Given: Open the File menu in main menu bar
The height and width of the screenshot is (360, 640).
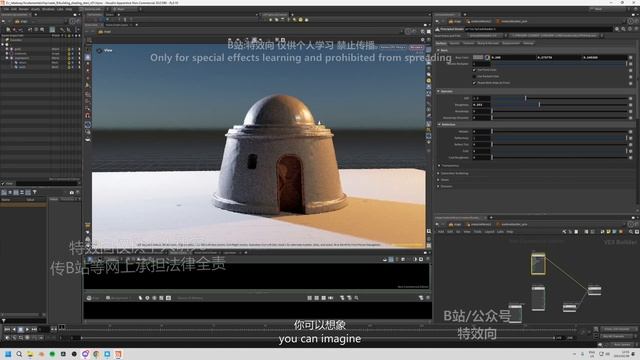Looking at the screenshot, I should [6, 9].
